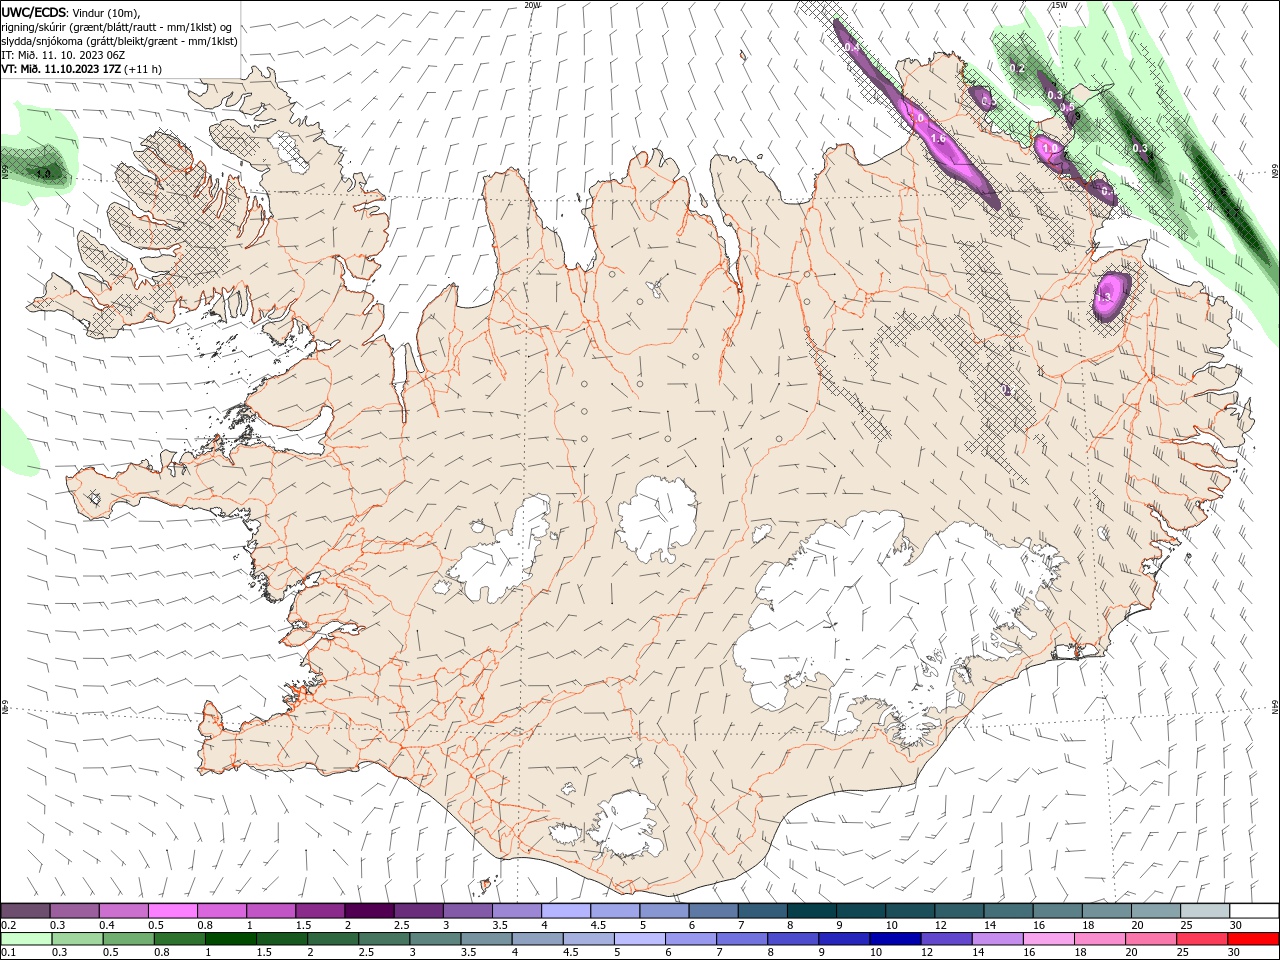Click the bright pink 0.5 swatch in top legend row

click(x=172, y=911)
